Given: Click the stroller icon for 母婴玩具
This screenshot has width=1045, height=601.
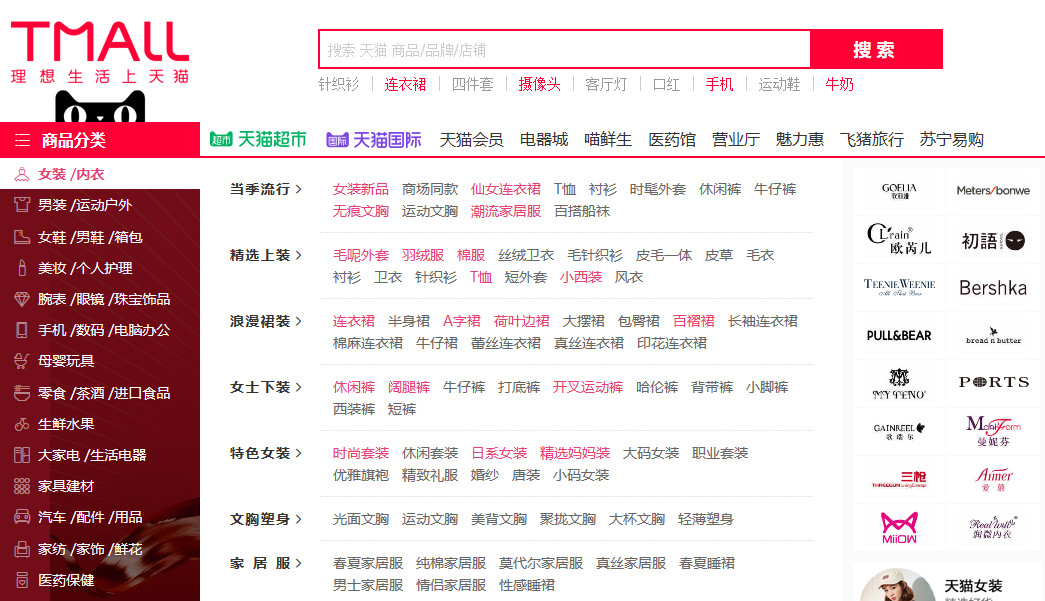Looking at the screenshot, I should [22, 361].
